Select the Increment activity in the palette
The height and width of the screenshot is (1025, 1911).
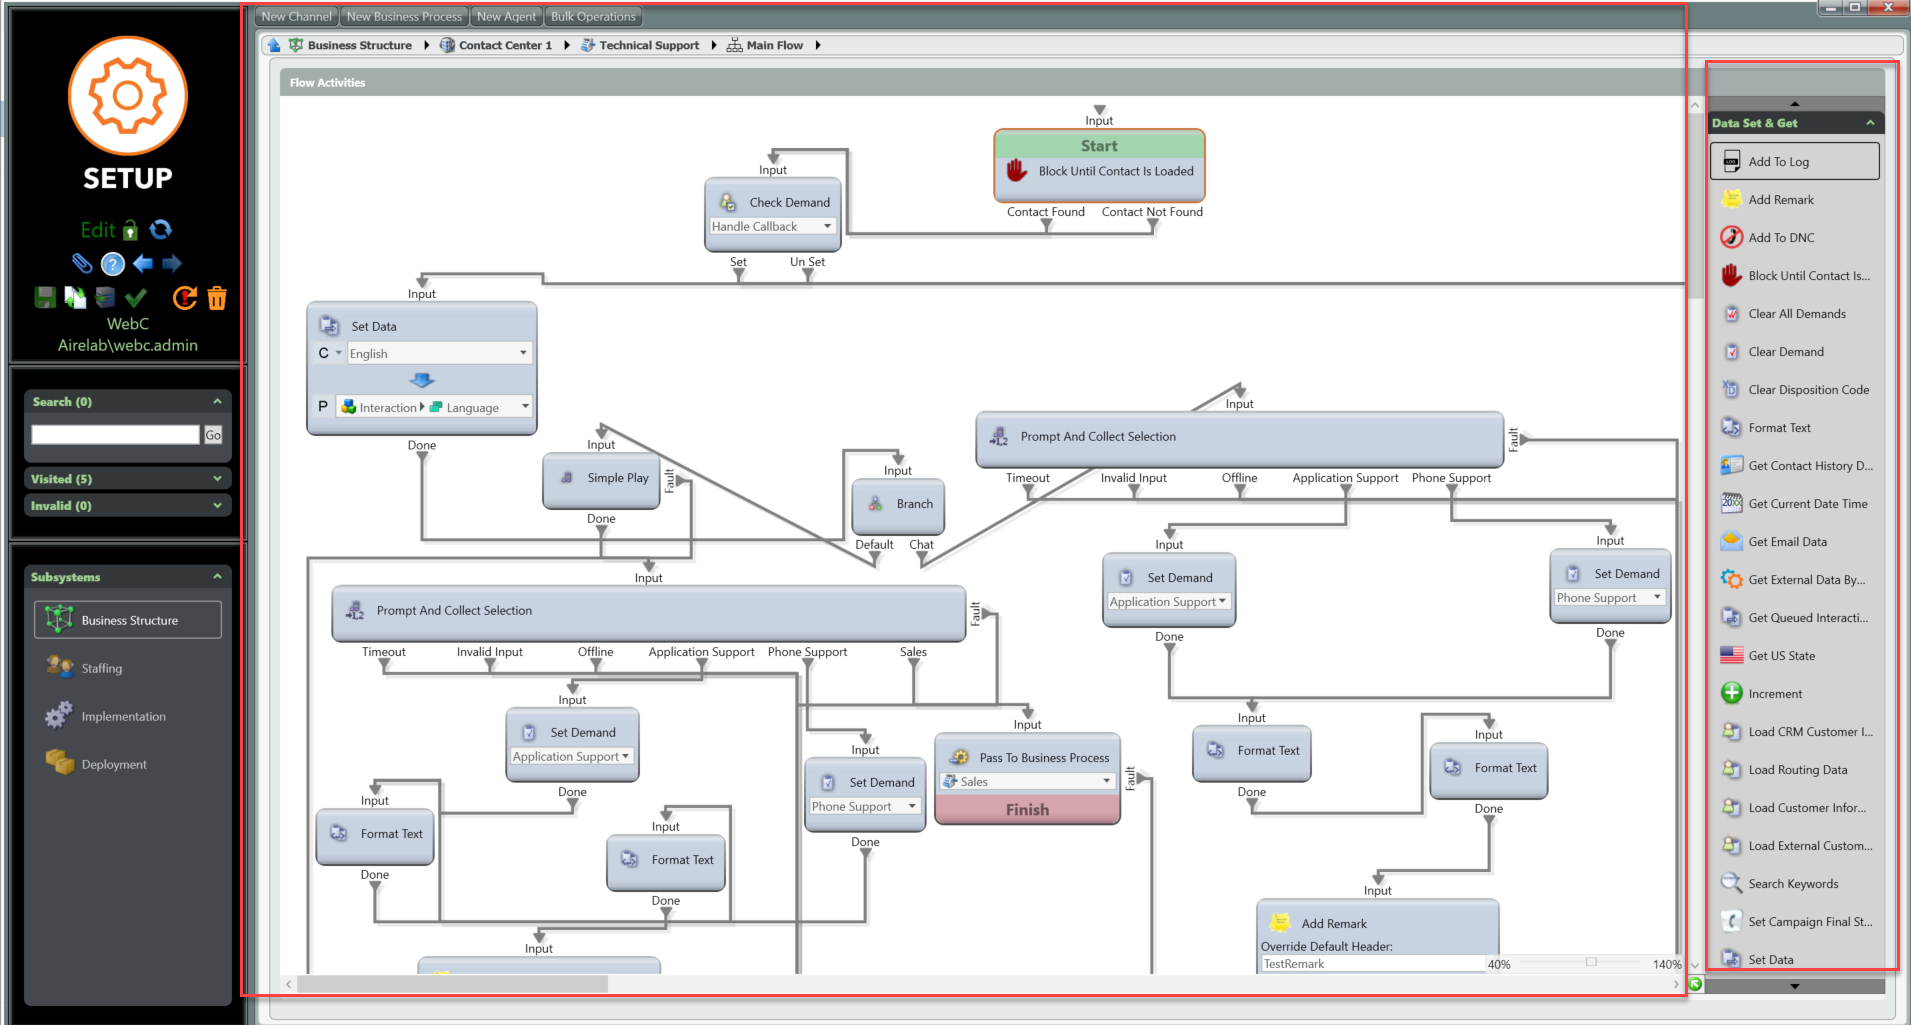[1774, 693]
